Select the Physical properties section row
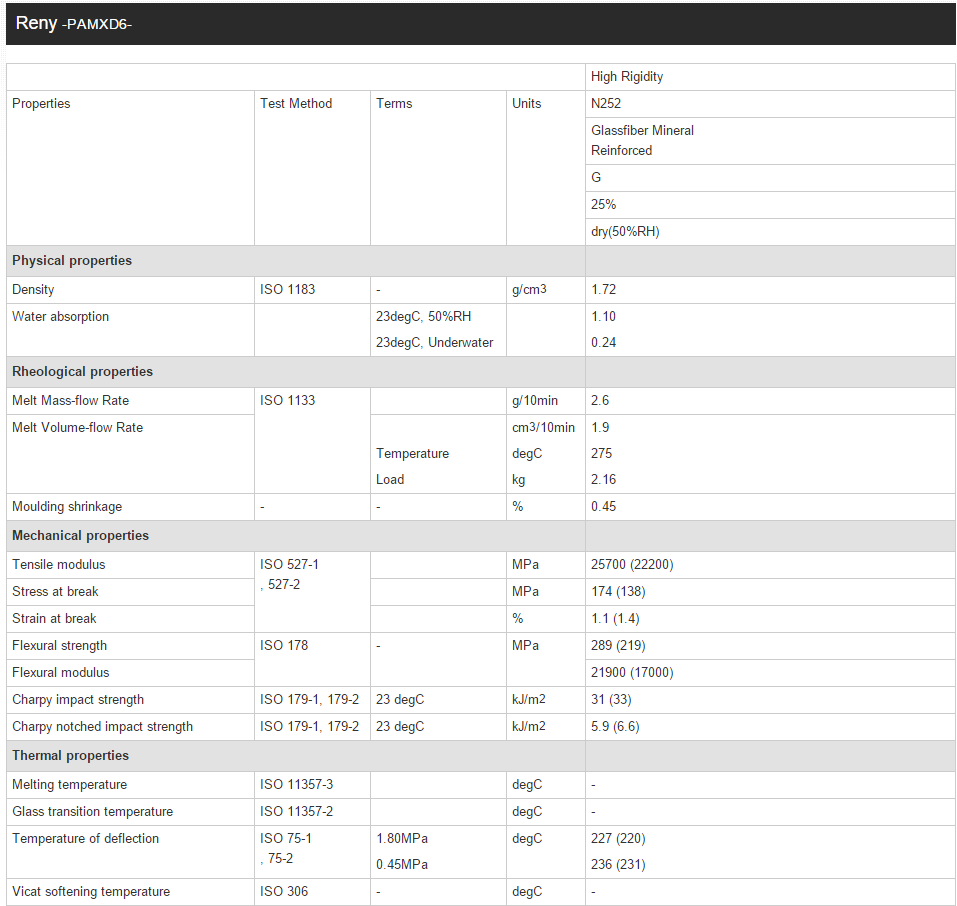The width and height of the screenshot is (957, 906). click(480, 261)
